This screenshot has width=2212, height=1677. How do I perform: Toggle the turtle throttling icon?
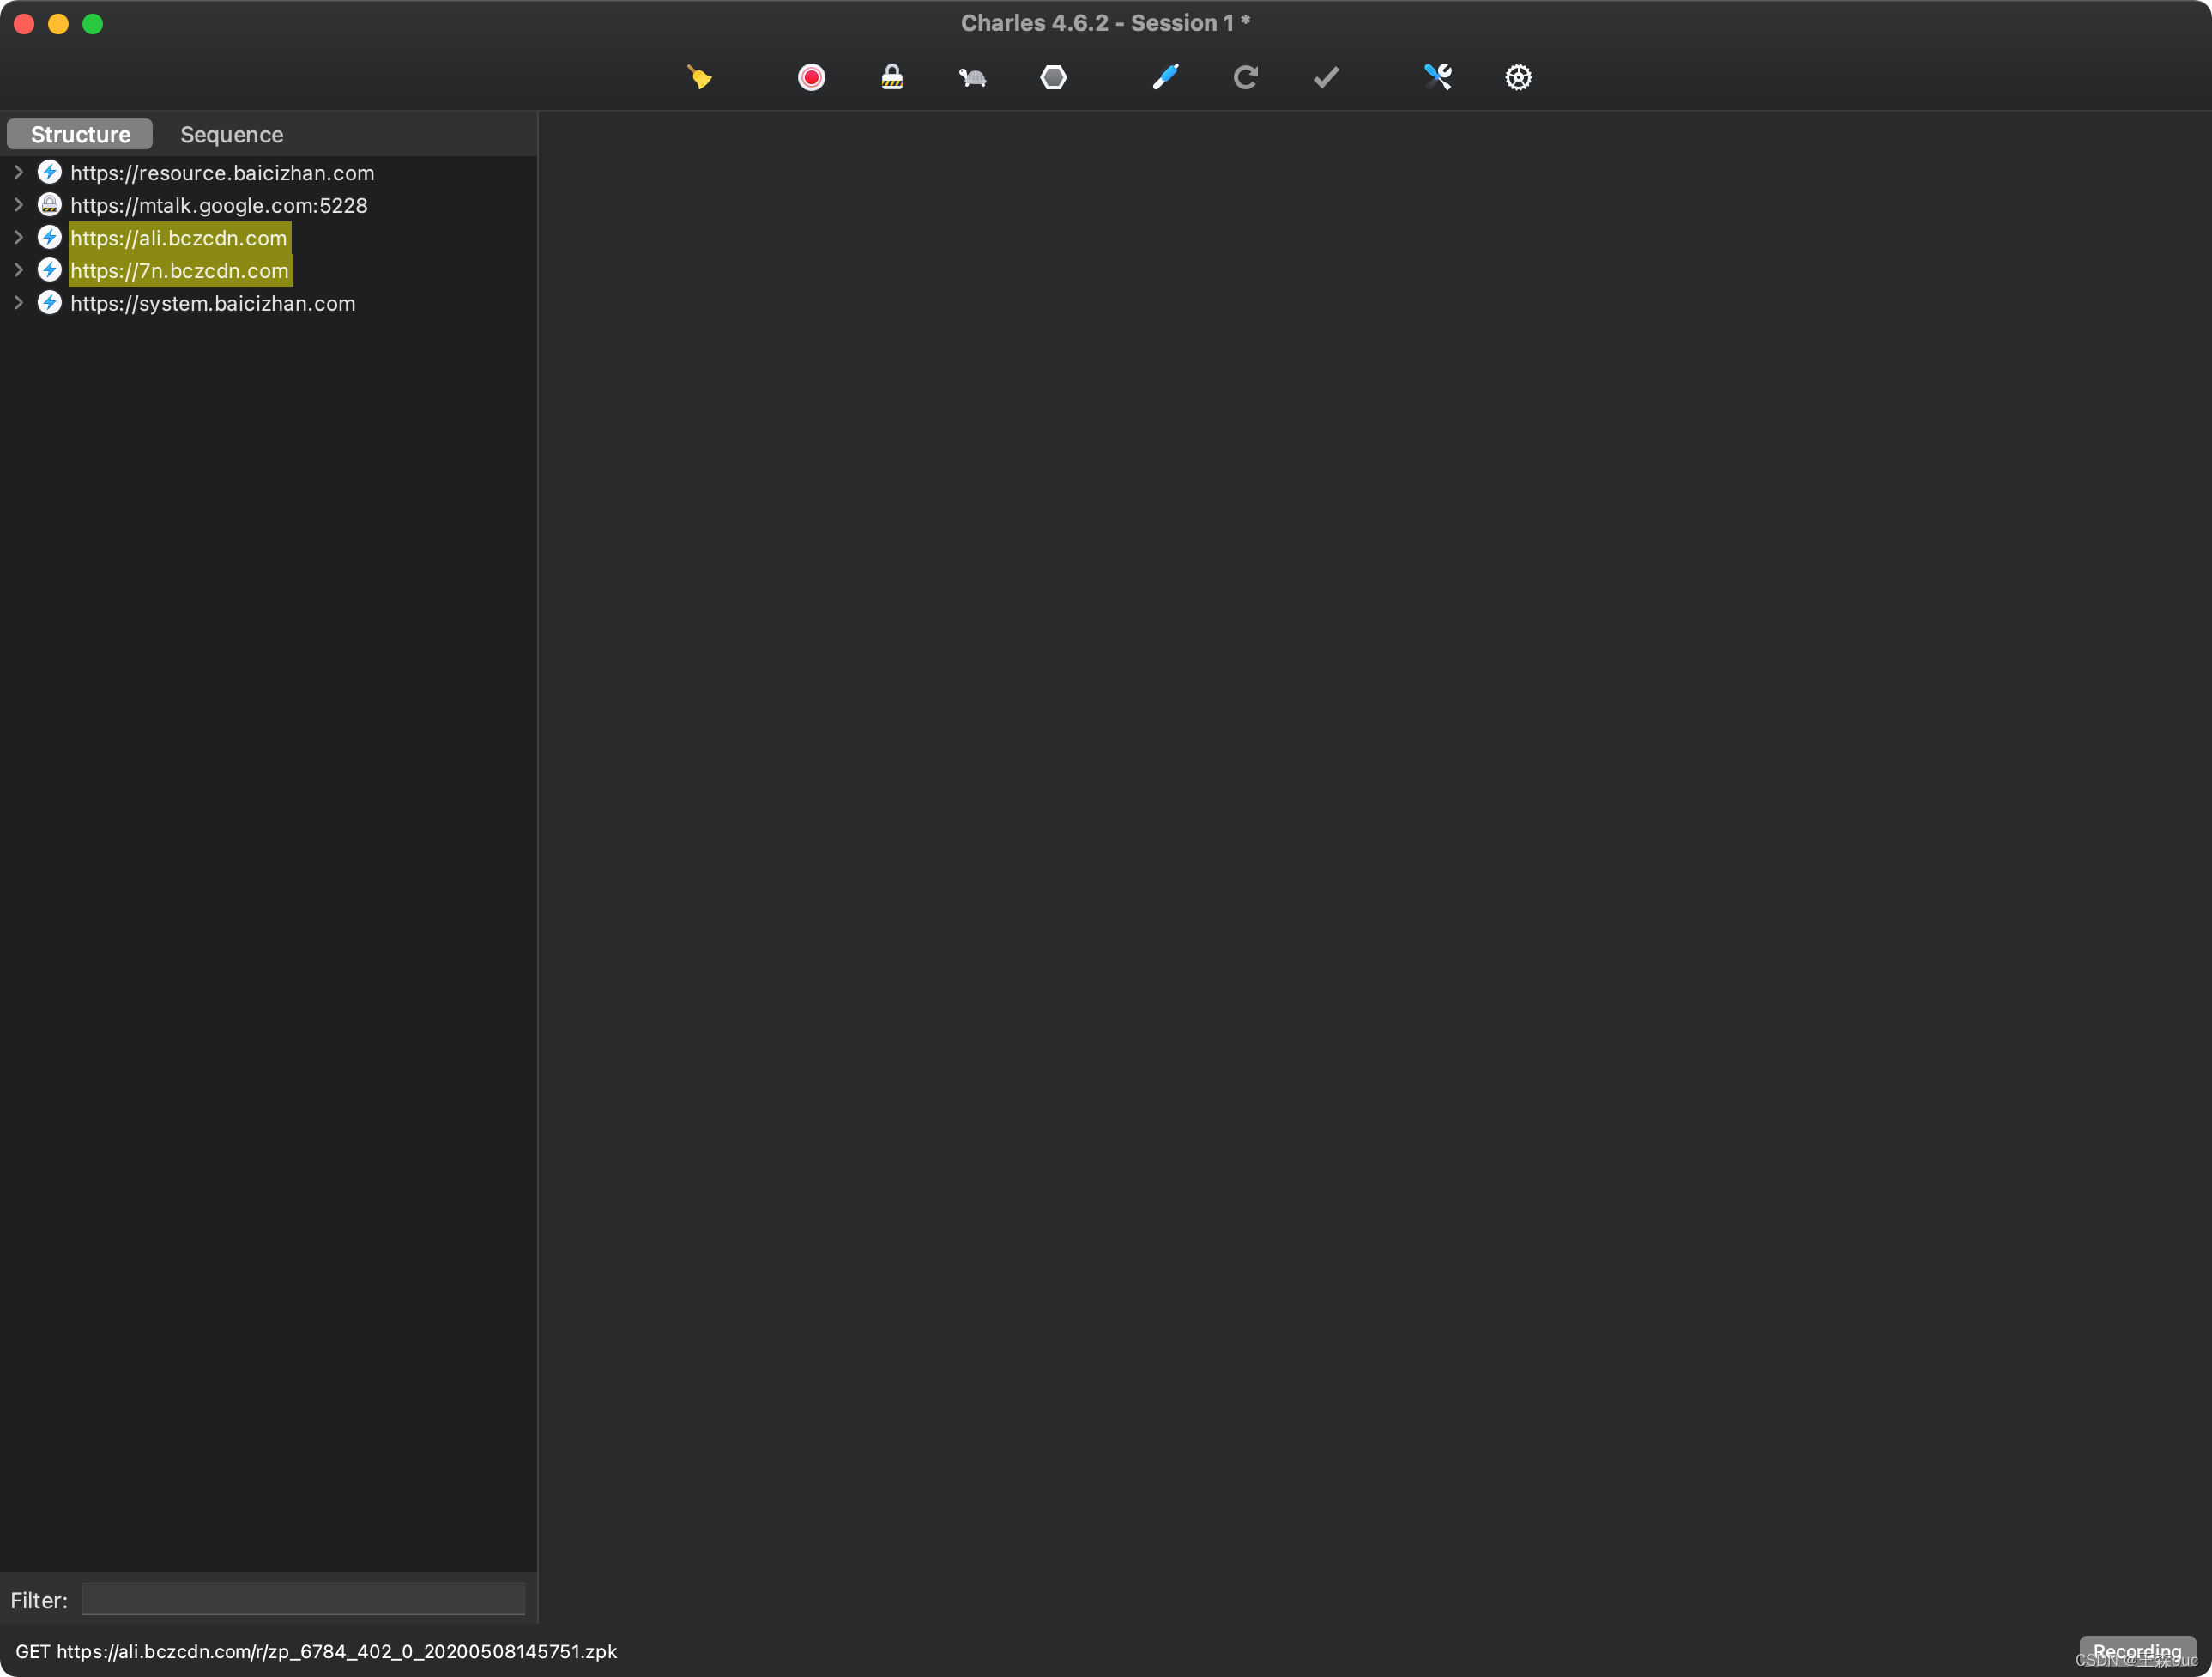(x=972, y=77)
